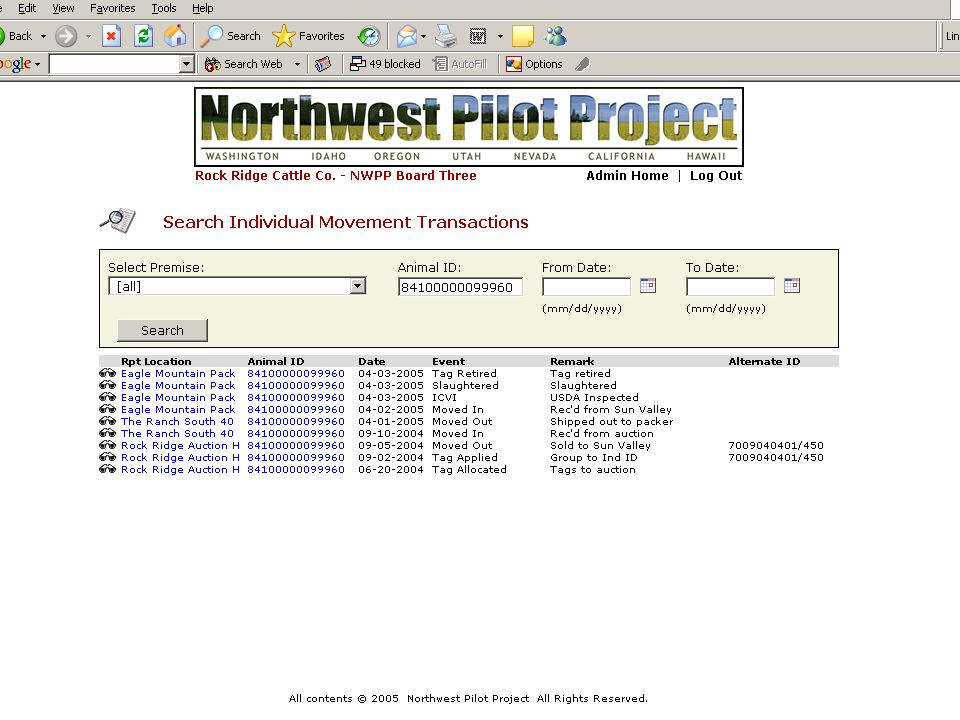Click Search Web on Google toolbar
The width and height of the screenshot is (960, 720).
click(x=244, y=64)
